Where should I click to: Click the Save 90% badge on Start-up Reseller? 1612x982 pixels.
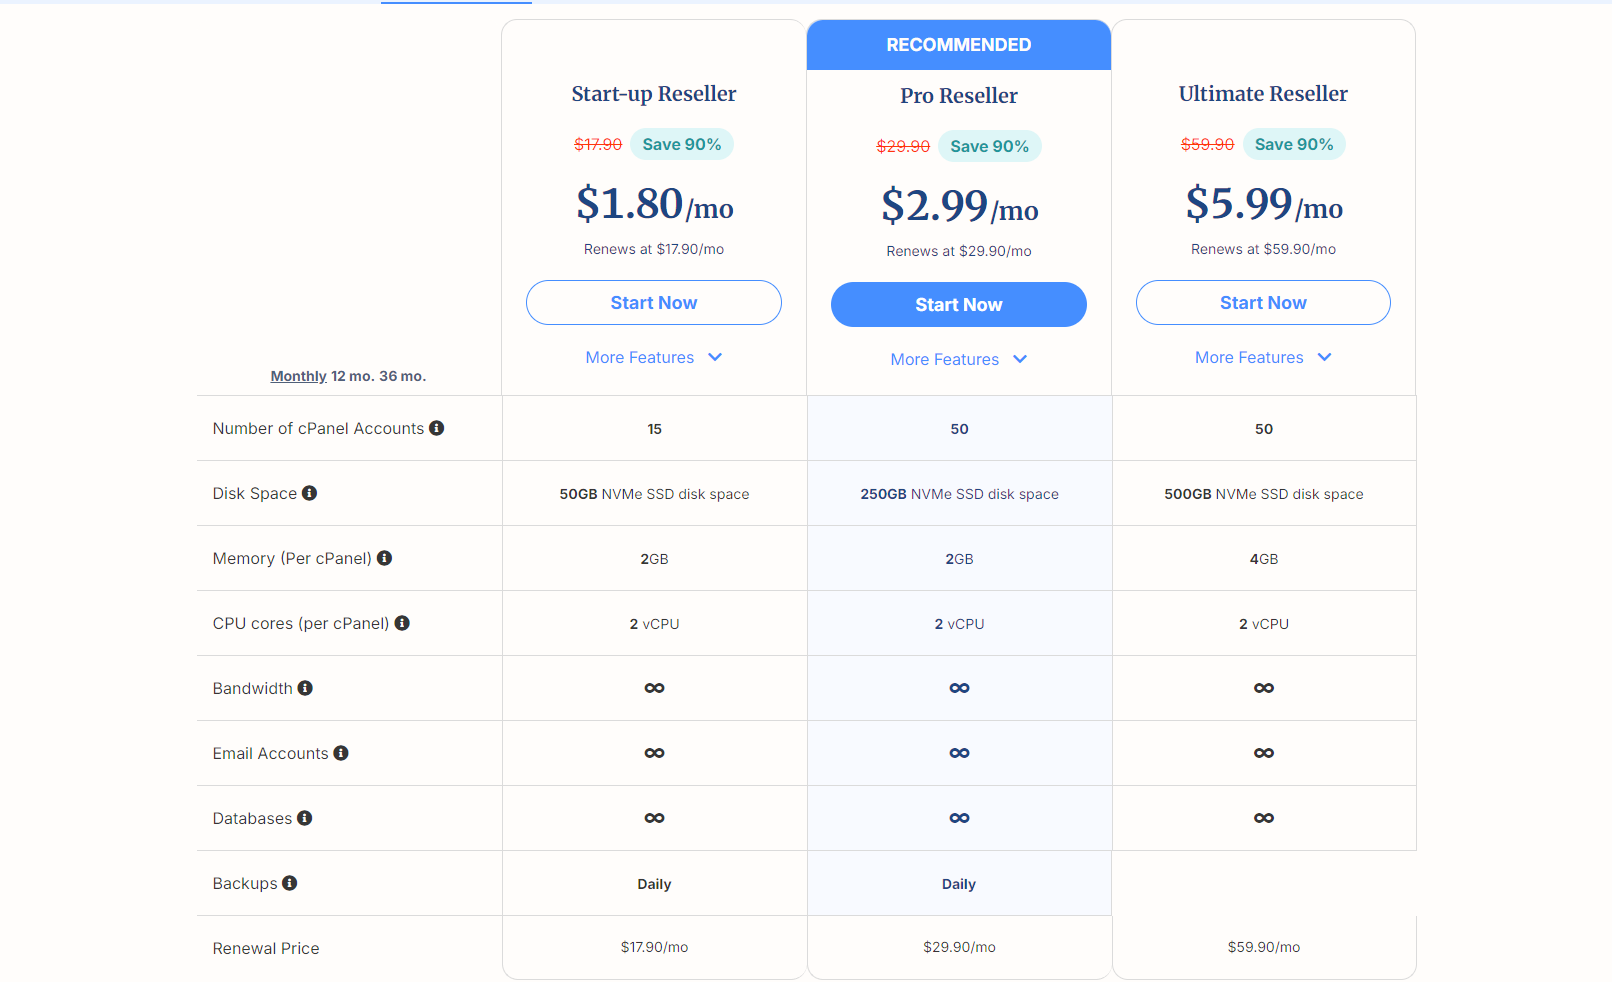(682, 144)
